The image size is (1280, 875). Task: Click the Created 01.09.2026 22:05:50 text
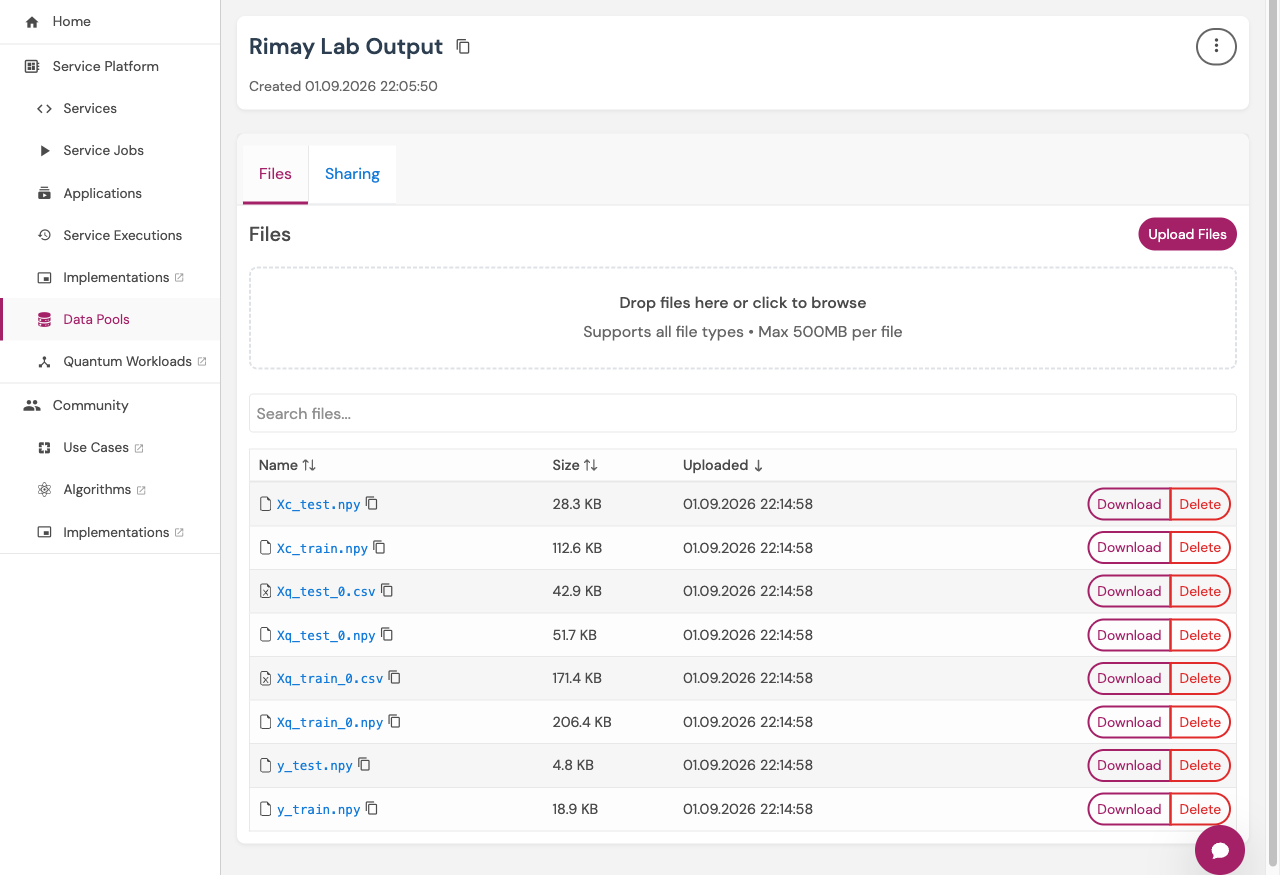(x=343, y=86)
